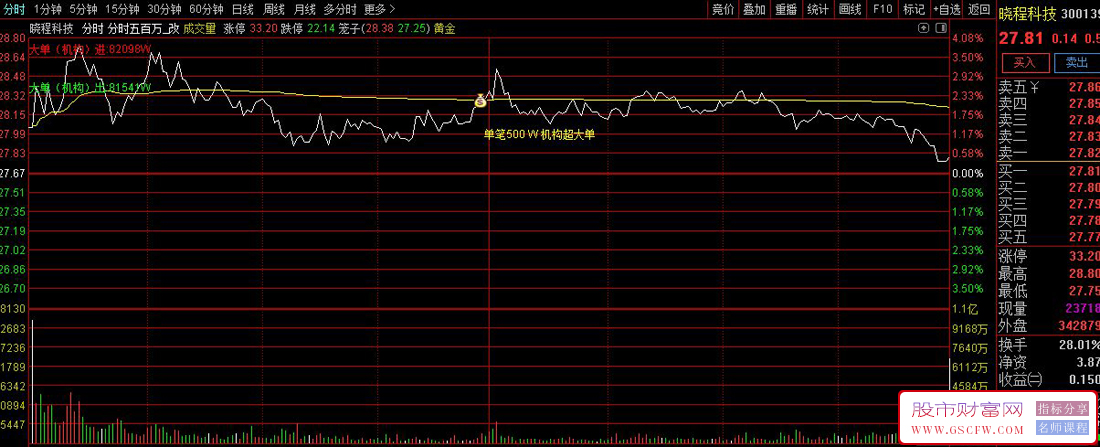The image size is (1100, 447).
Task: Click the 净资 row in side panel
Action: tap(1049, 362)
